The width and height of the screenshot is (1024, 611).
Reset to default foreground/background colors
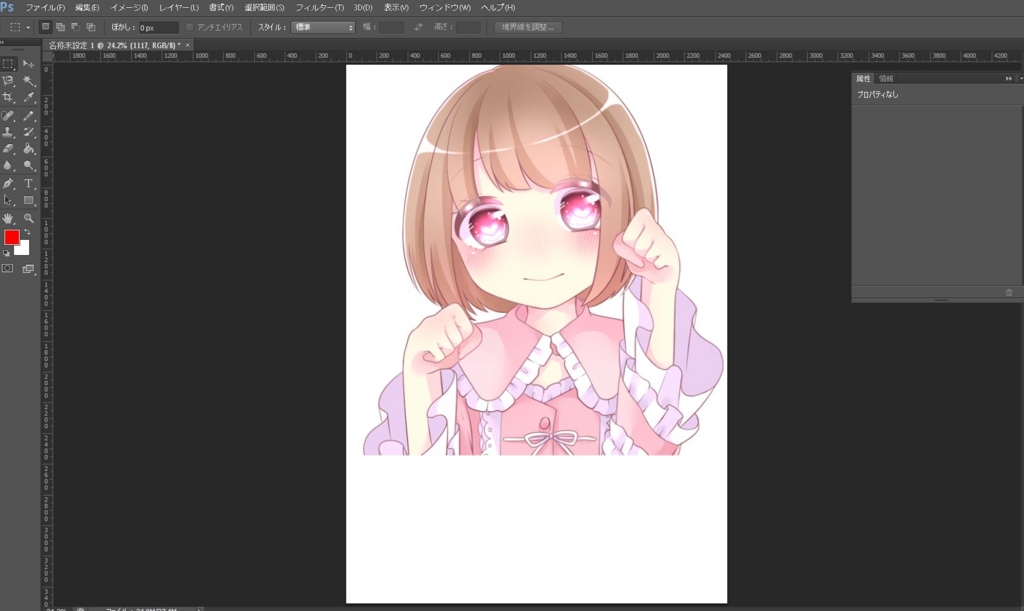7,253
